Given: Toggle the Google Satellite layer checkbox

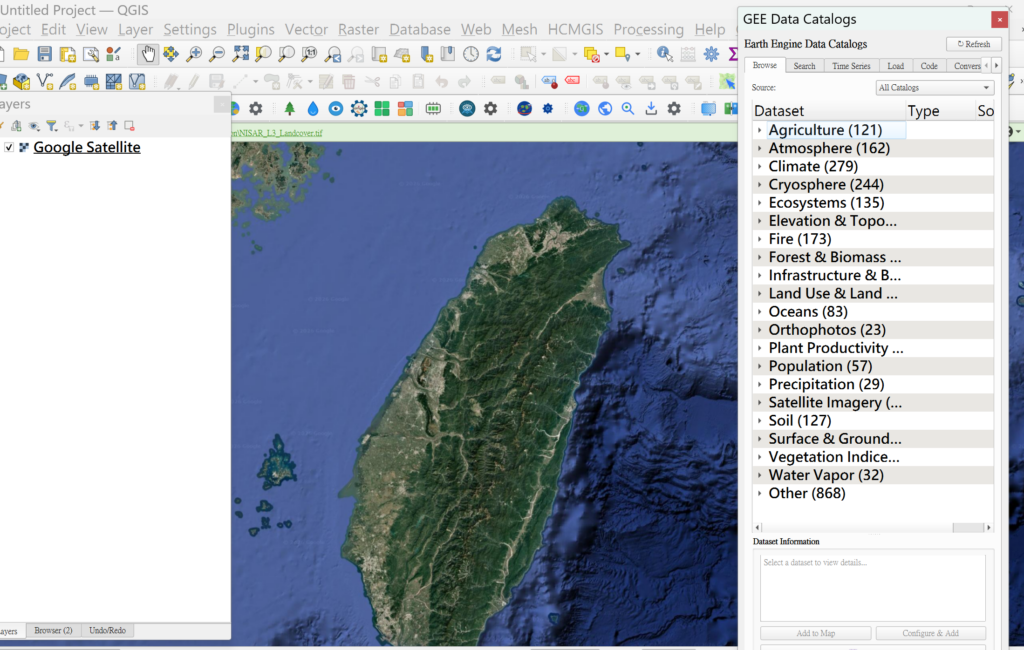Looking at the screenshot, I should (x=9, y=148).
